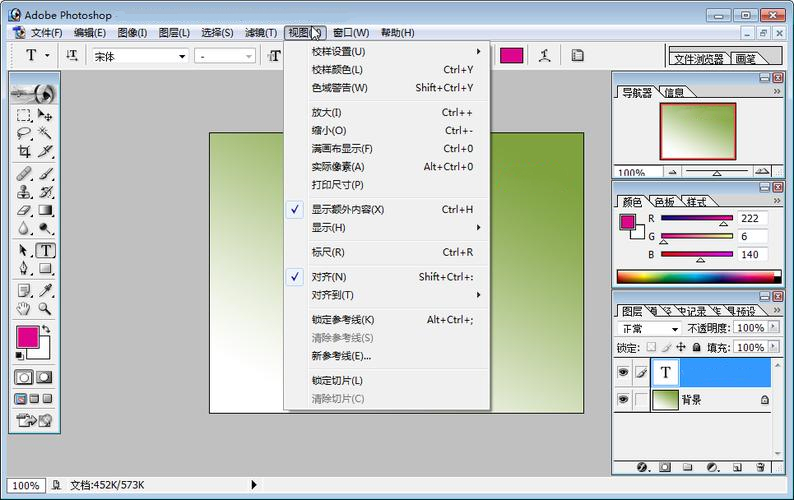
Task: Select the Slice tool
Action: (x=45, y=151)
